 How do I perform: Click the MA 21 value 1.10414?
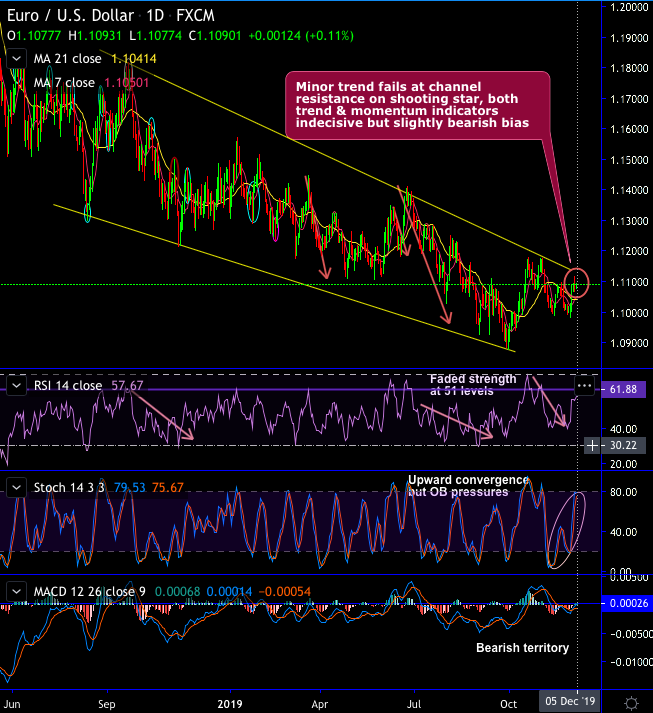(x=134, y=59)
